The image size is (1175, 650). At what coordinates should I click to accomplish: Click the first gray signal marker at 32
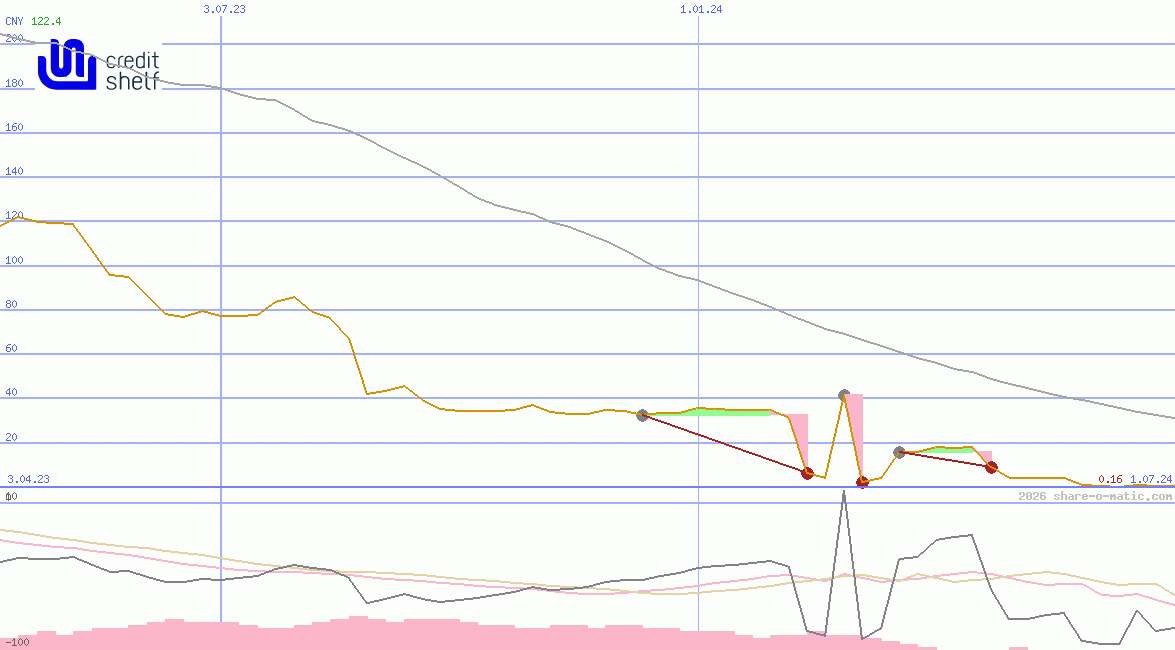click(x=642, y=415)
